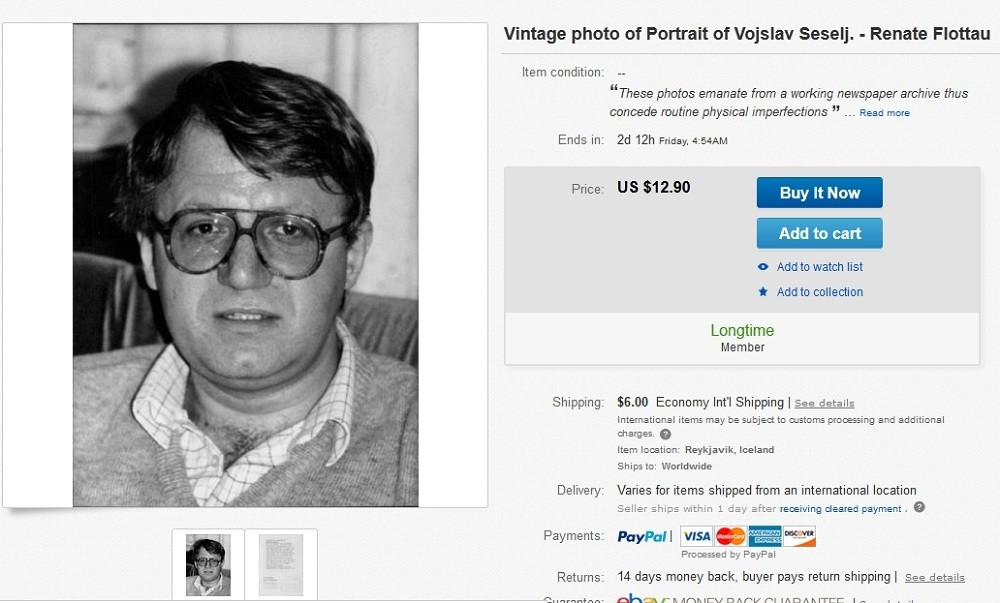Open See details for shipping
Screen dimensions: 1000x603
[824, 403]
